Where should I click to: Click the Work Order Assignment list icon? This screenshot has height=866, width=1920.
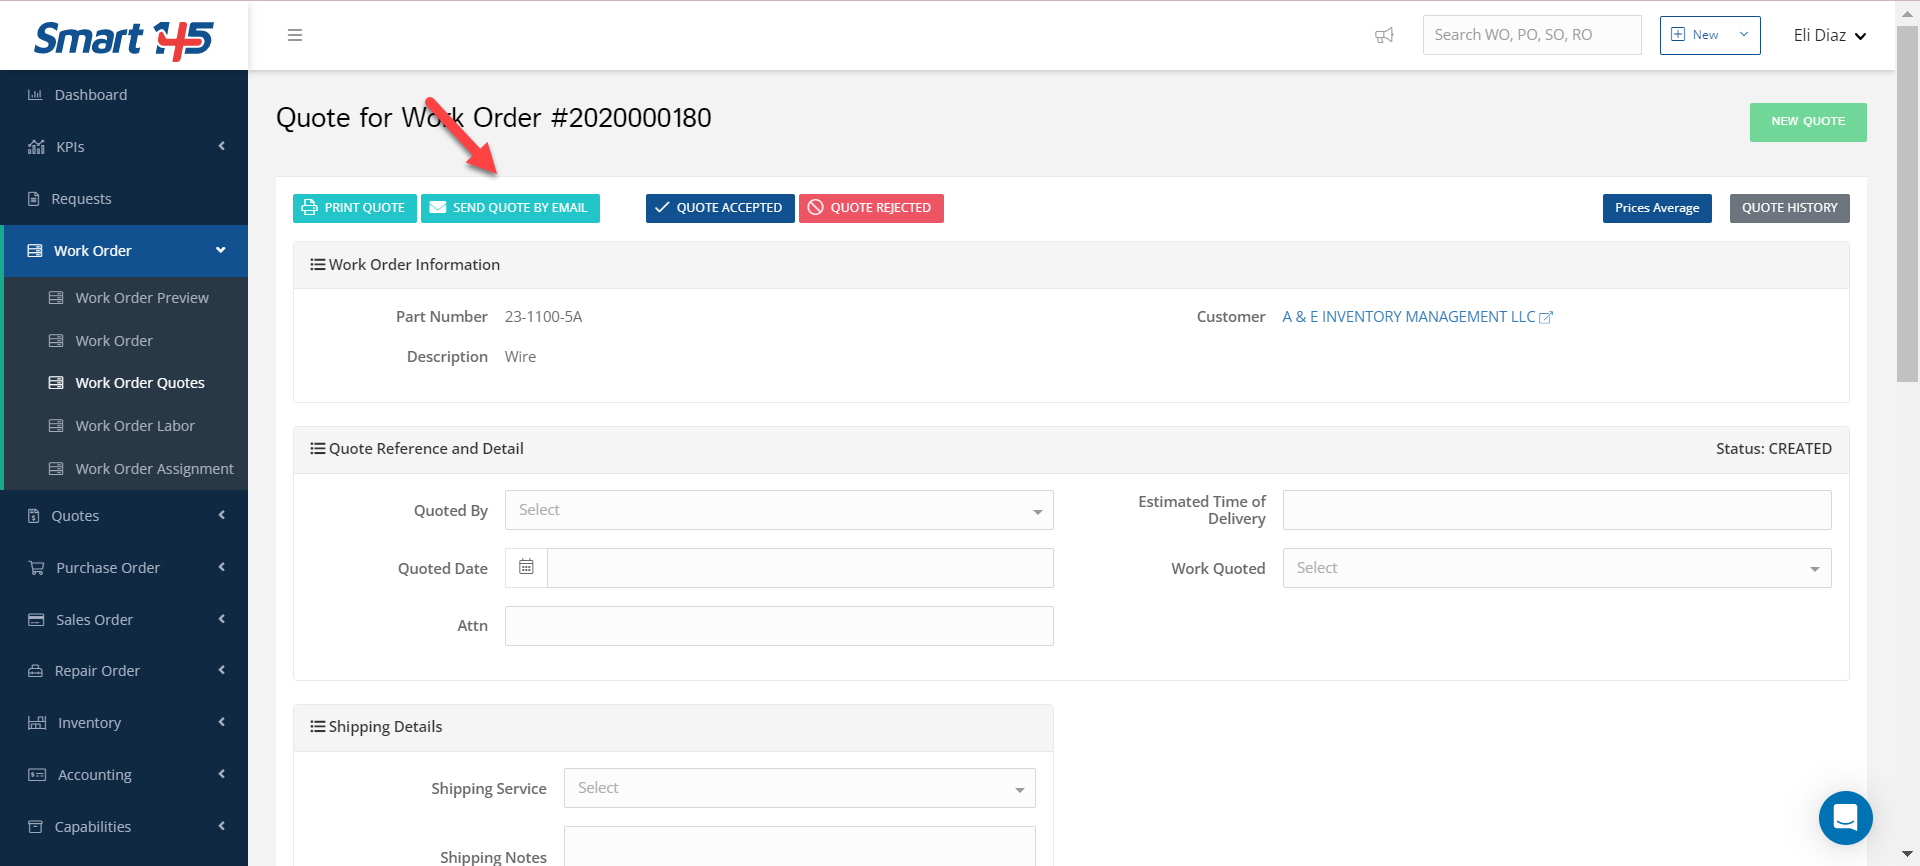(56, 469)
